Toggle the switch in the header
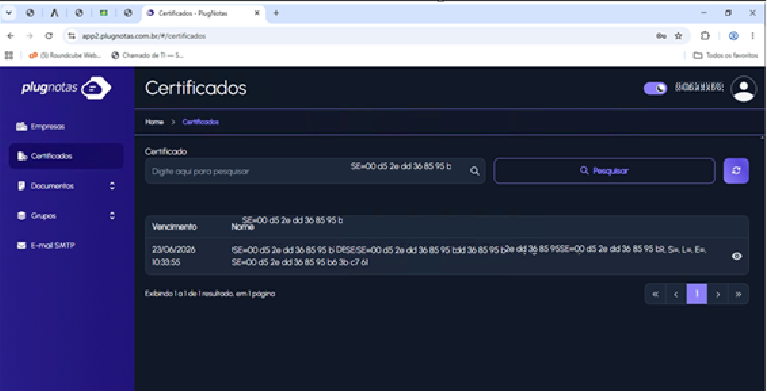The height and width of the screenshot is (392, 767). tap(655, 88)
